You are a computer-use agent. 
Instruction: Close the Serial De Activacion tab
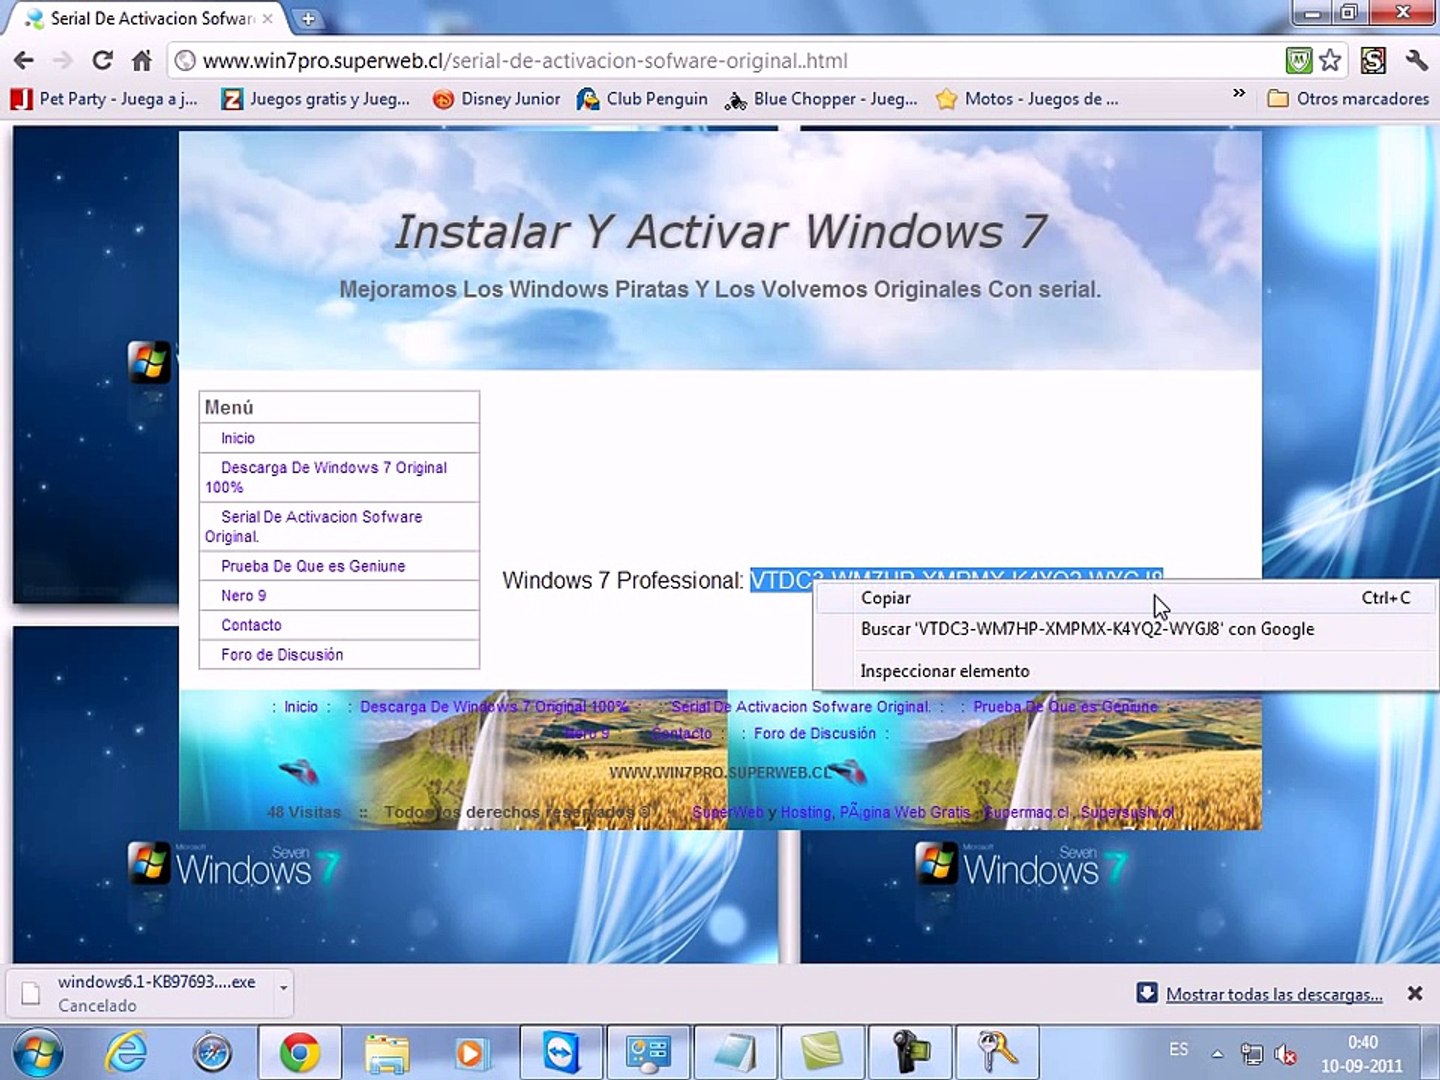pyautogui.click(x=267, y=18)
